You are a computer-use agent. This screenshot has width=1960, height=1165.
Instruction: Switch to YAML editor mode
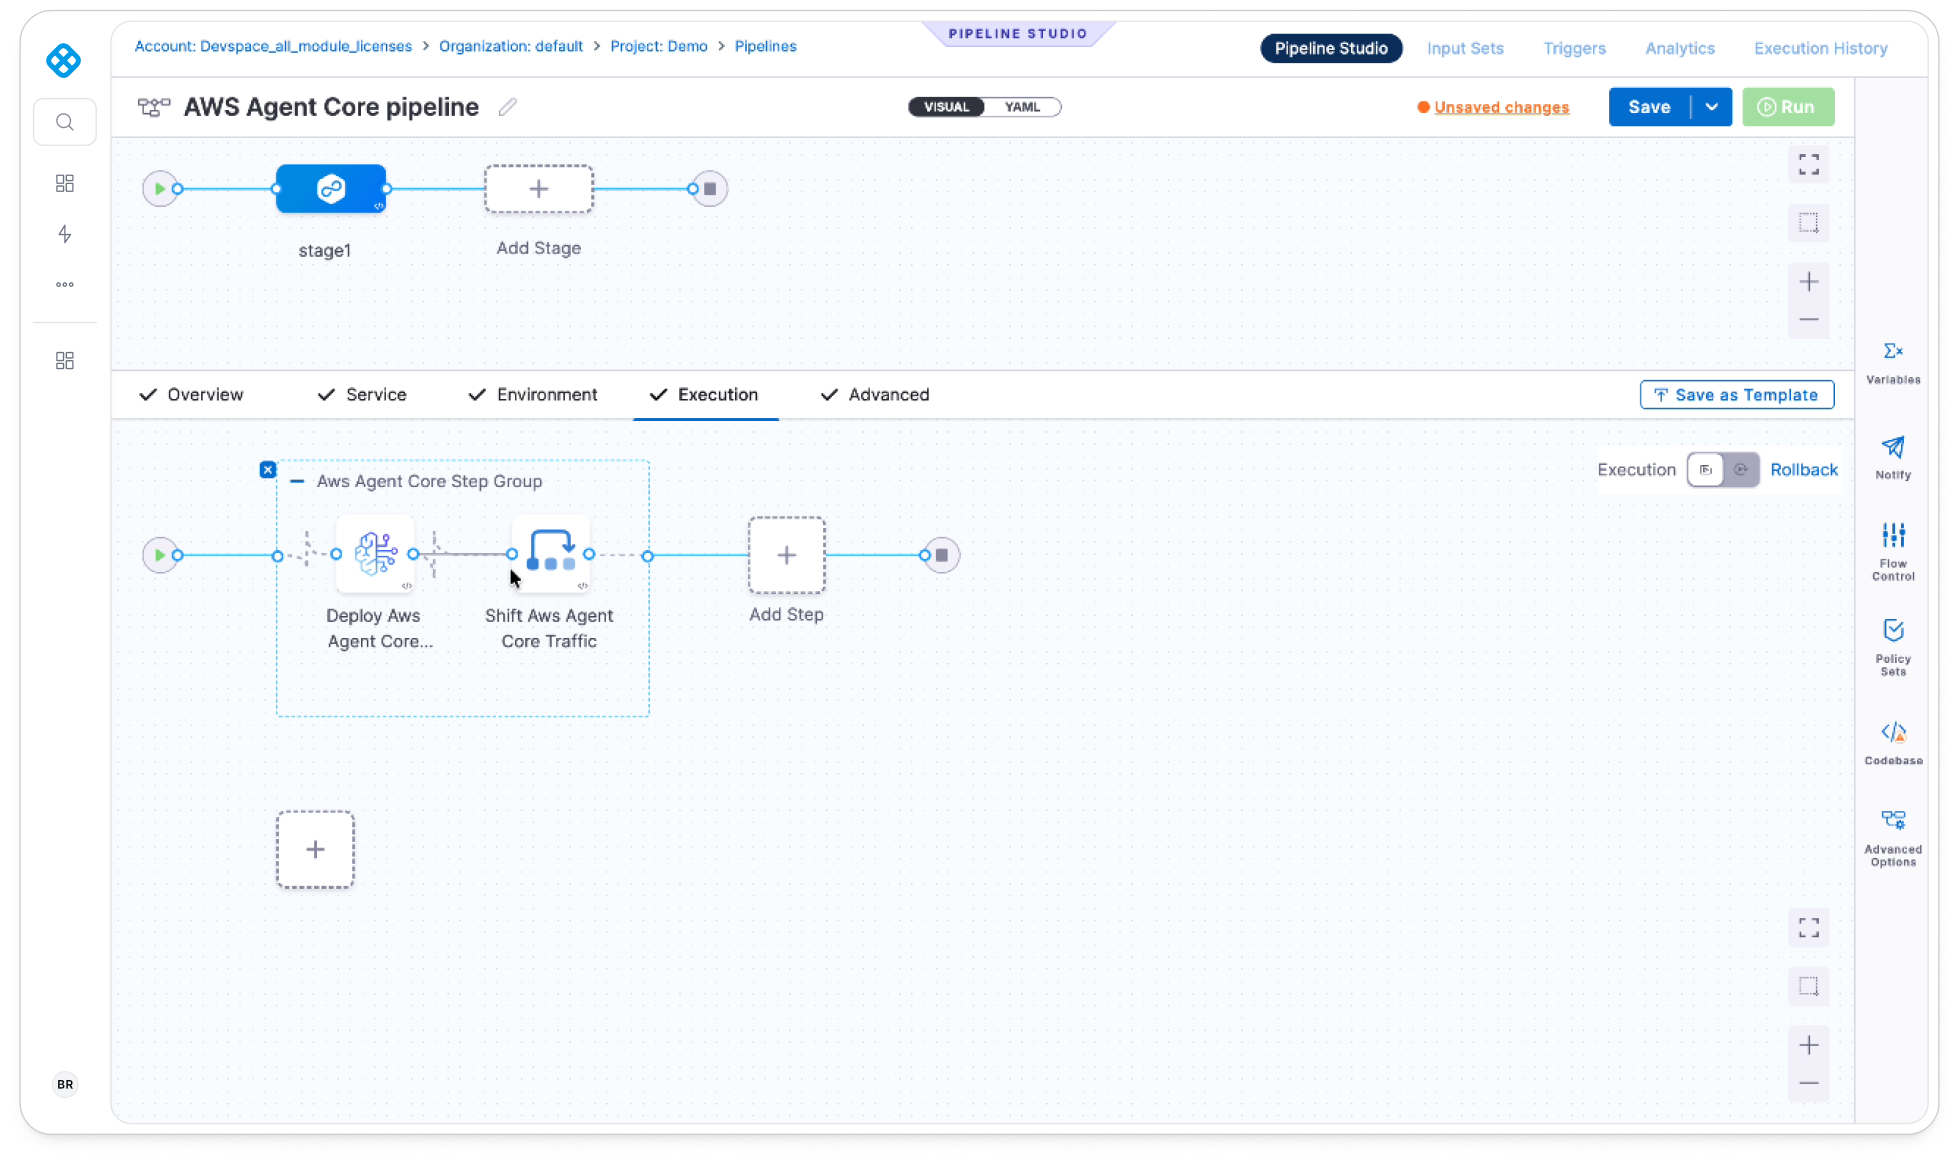click(1022, 107)
